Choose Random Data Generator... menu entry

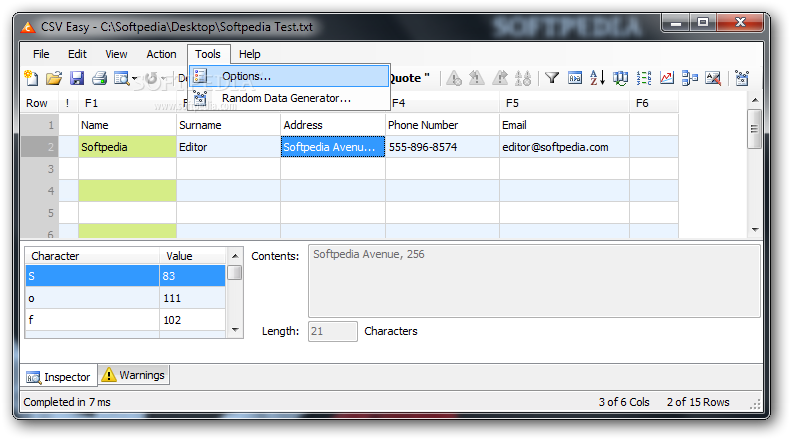tap(289, 98)
